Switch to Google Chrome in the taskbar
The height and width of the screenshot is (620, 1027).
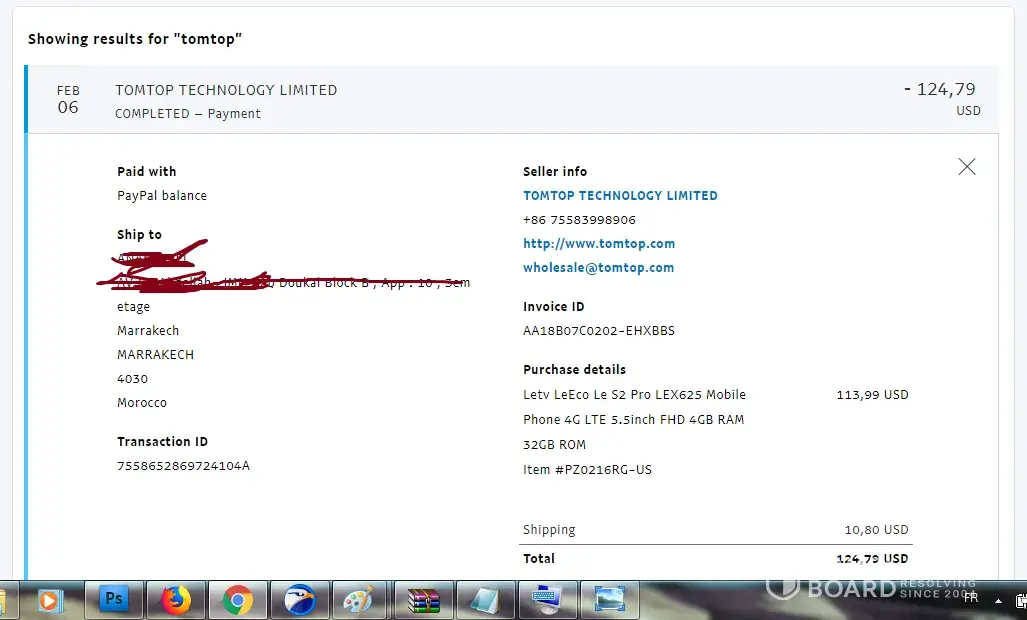point(238,599)
